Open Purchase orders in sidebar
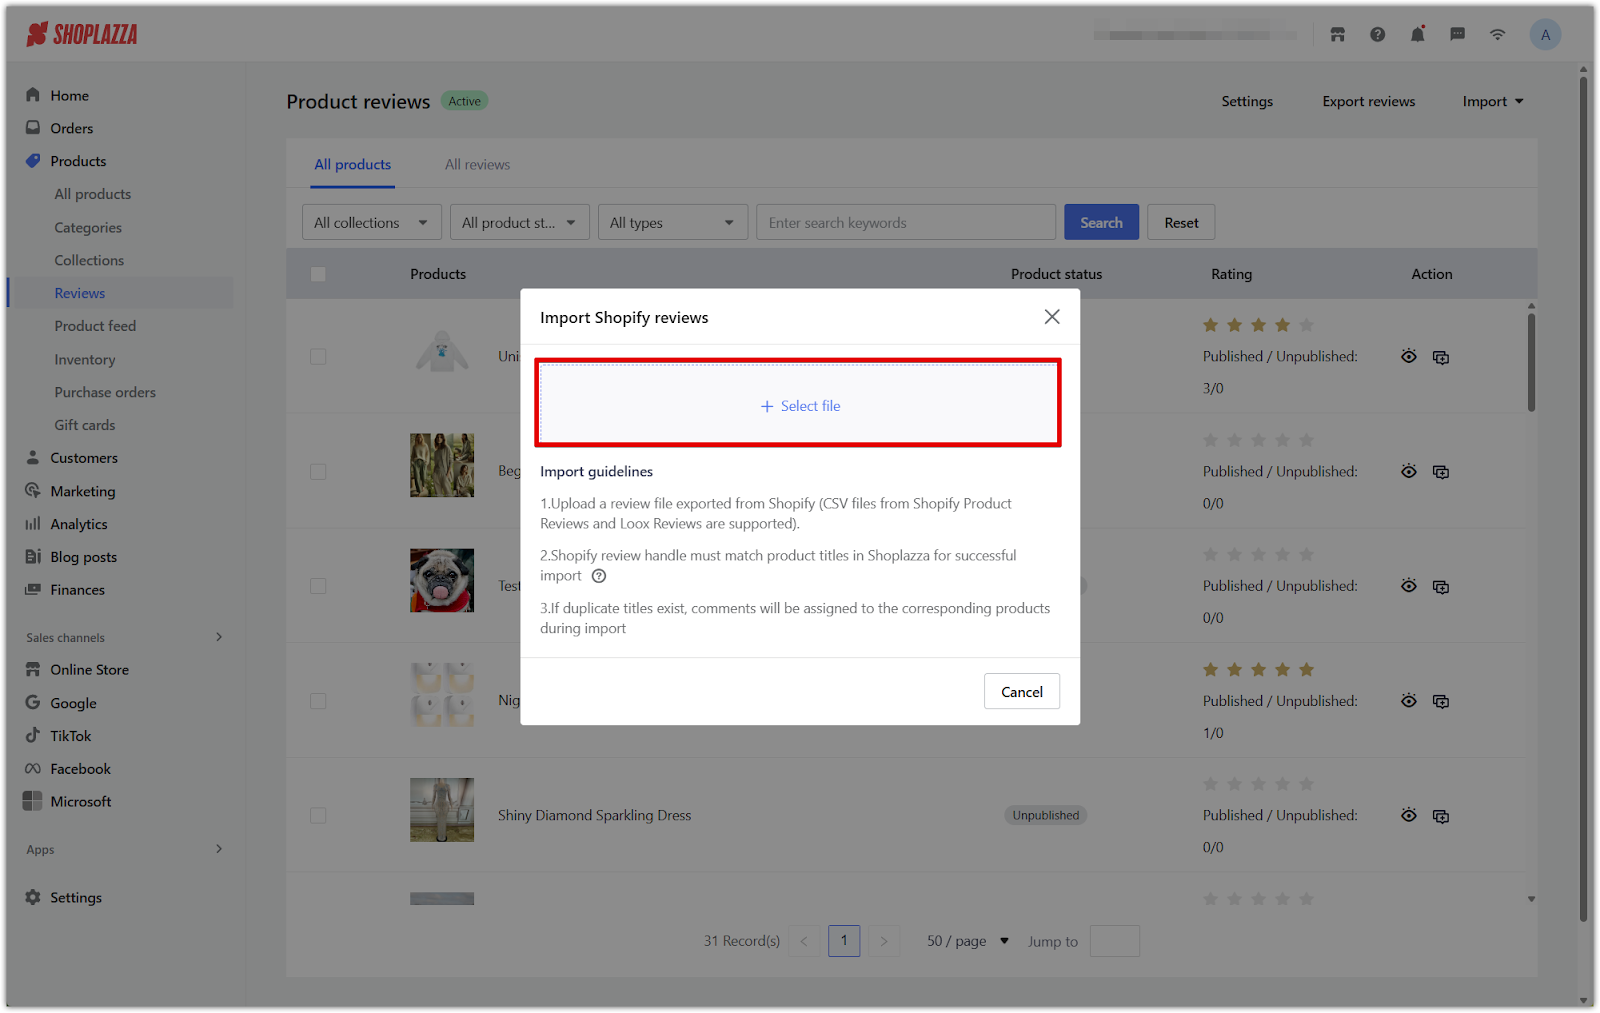The image size is (1600, 1013). pyautogui.click(x=105, y=392)
